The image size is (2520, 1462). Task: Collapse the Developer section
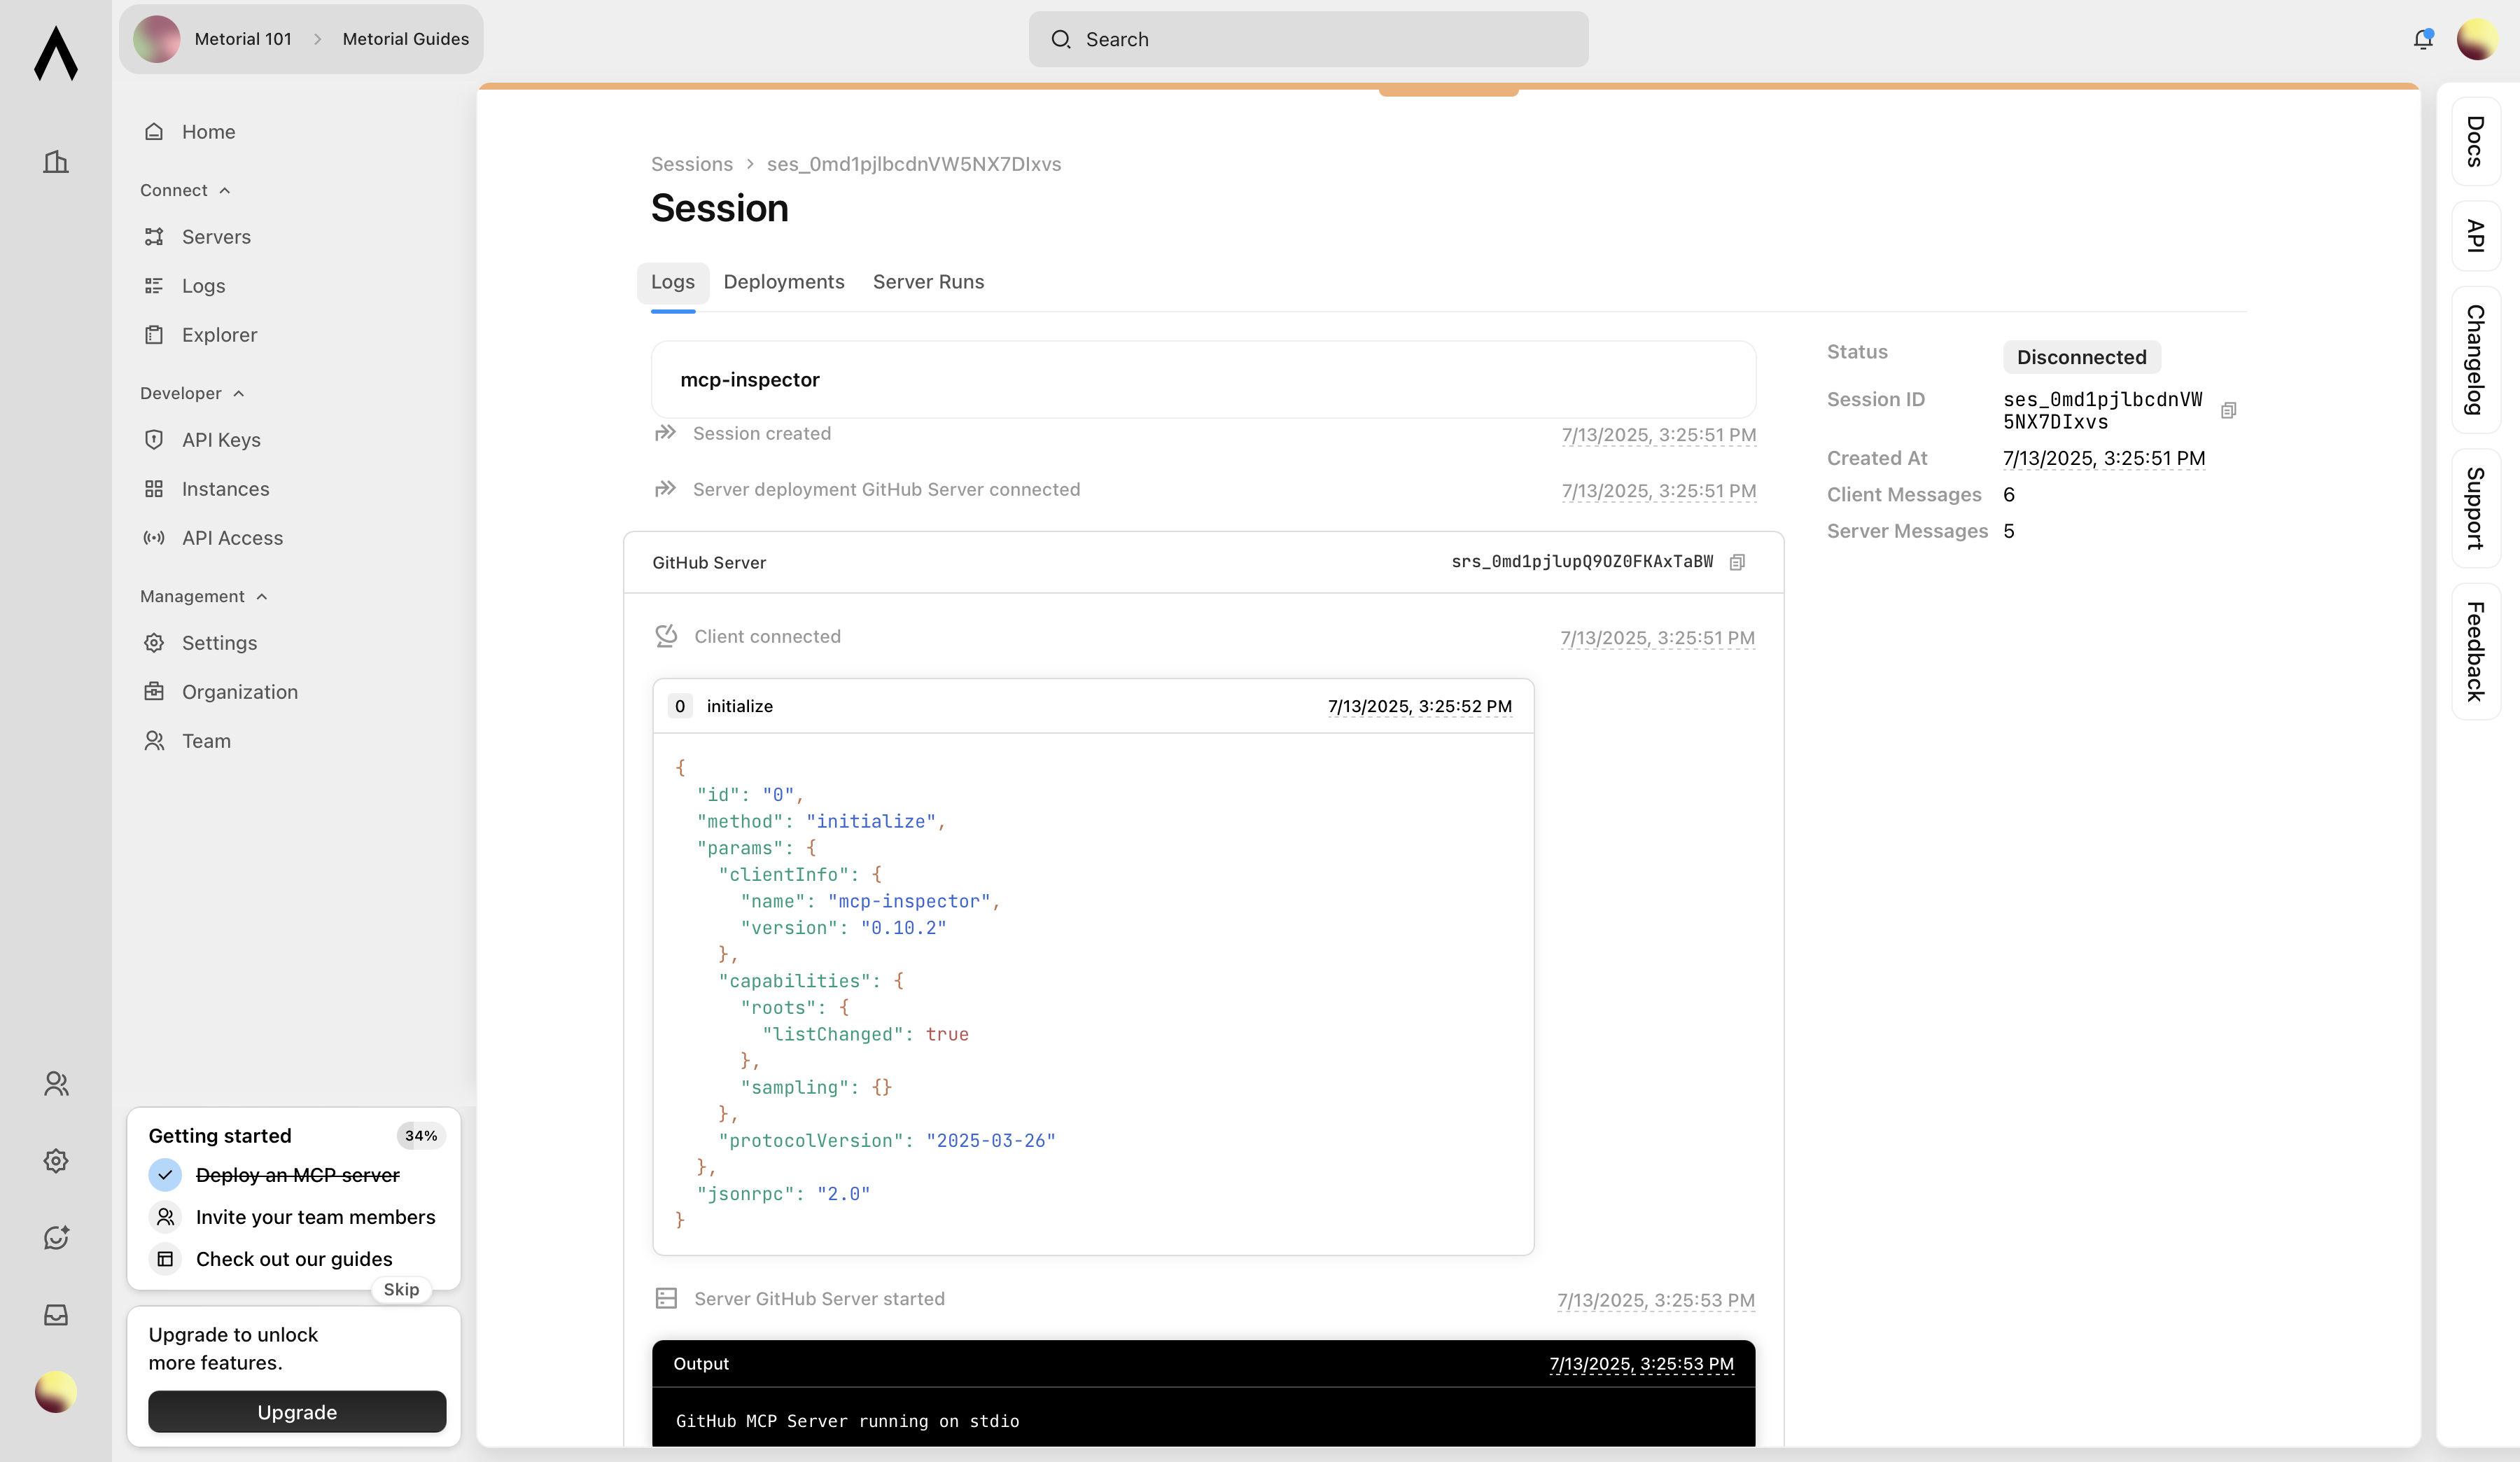coord(238,393)
